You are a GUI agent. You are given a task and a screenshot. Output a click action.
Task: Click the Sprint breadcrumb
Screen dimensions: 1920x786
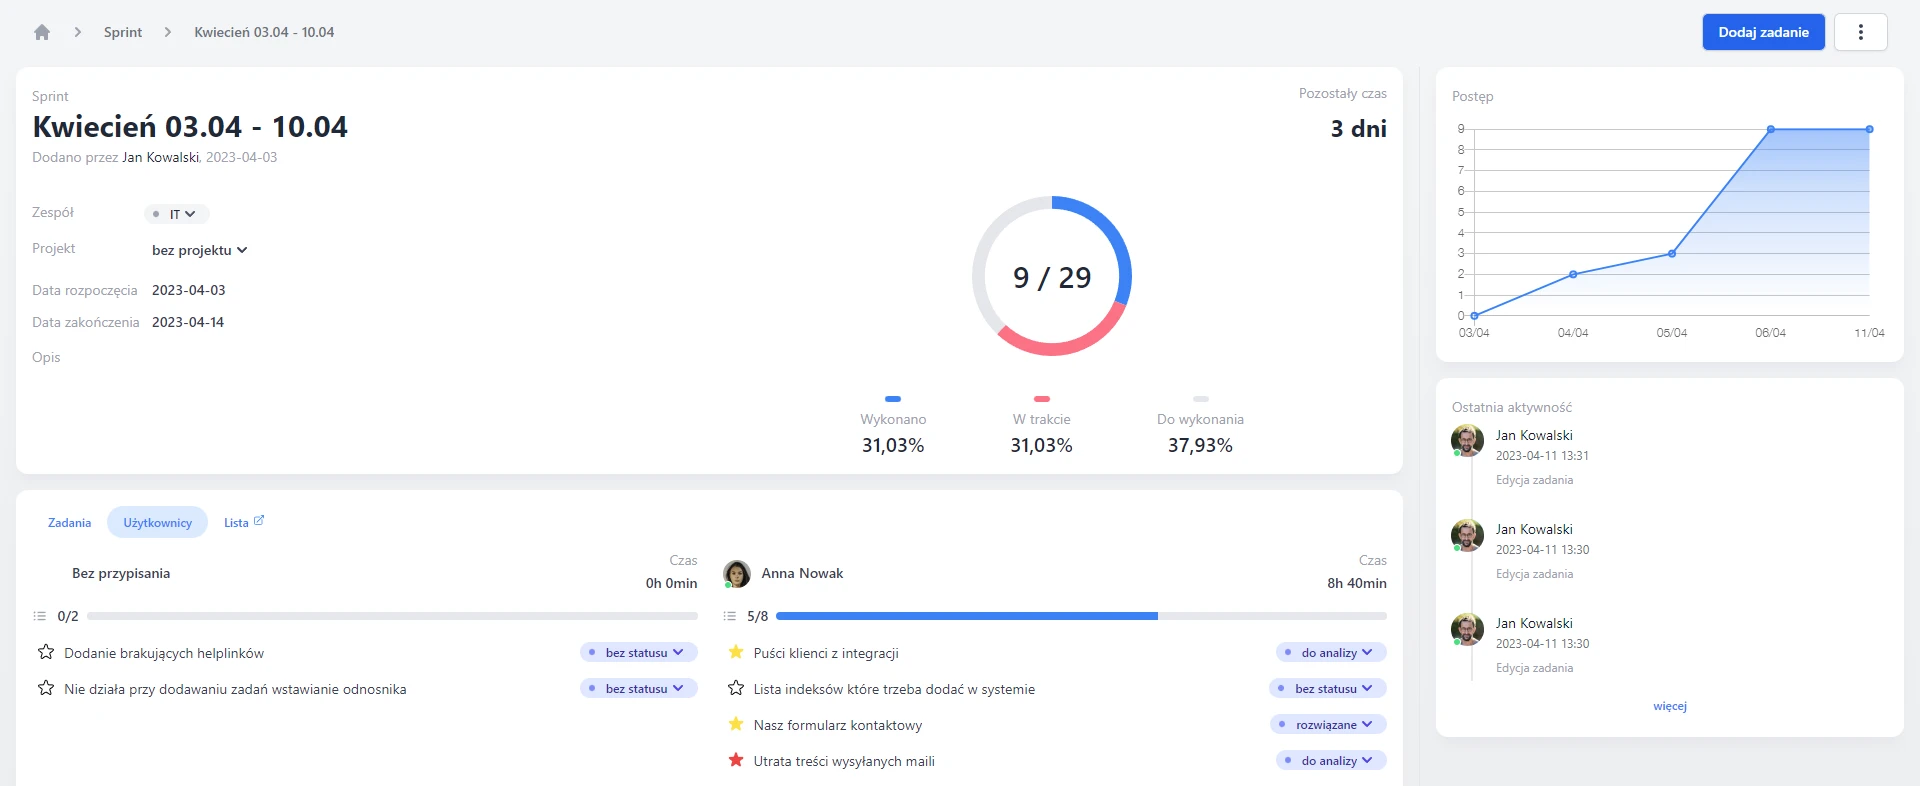[123, 32]
